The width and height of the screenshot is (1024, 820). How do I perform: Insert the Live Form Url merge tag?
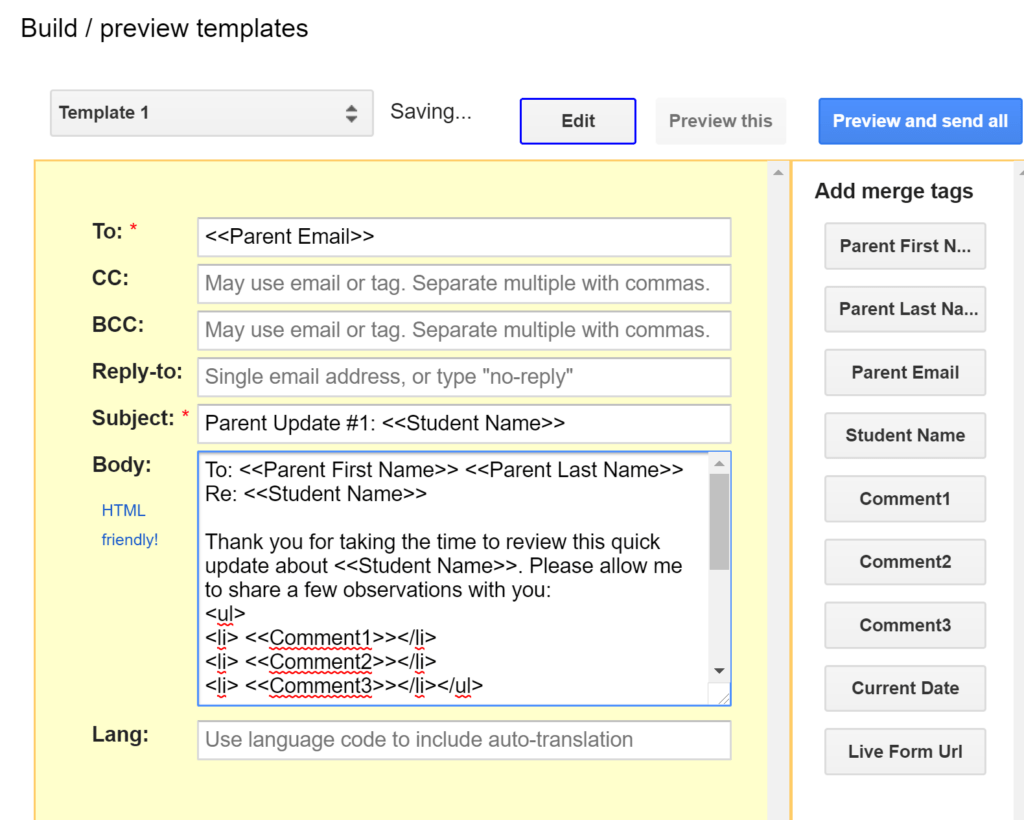pos(905,751)
